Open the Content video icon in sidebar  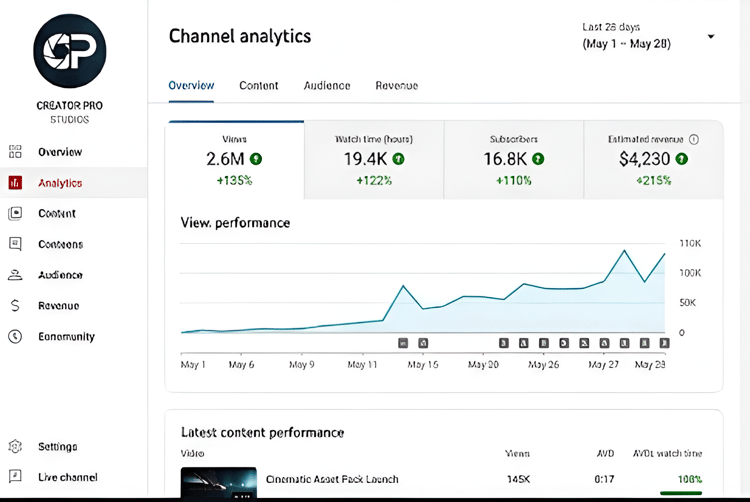click(15, 213)
